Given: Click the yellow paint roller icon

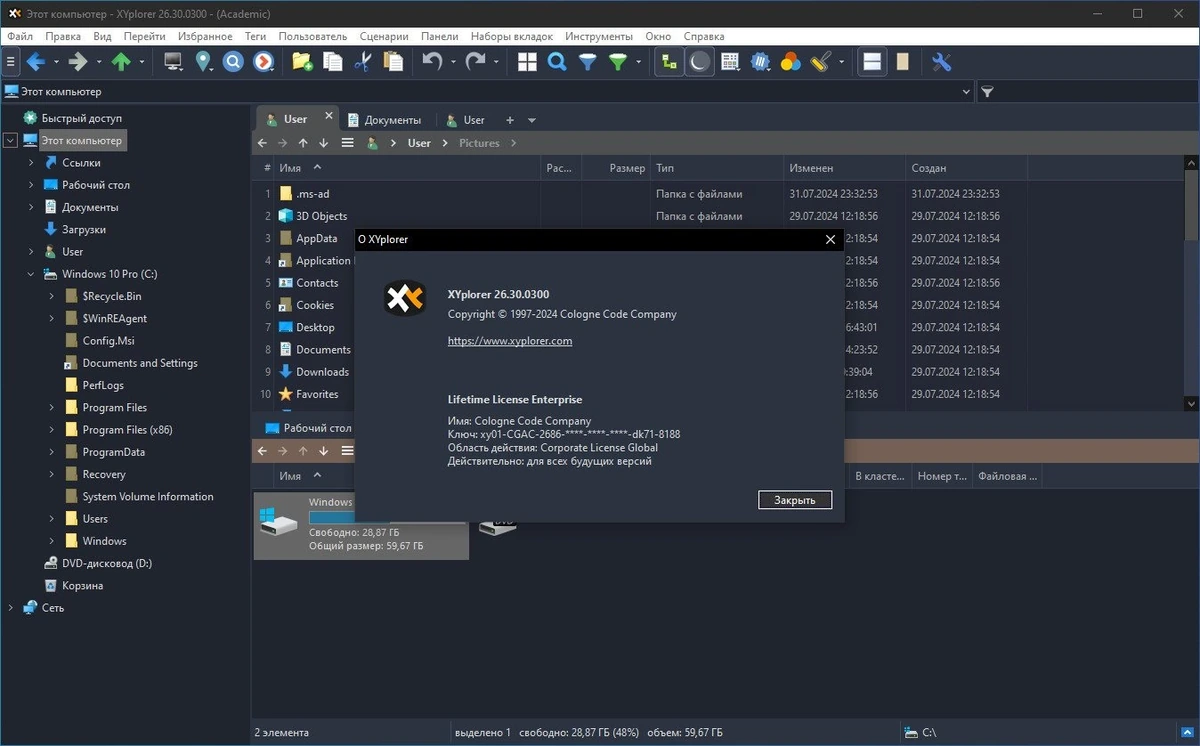Looking at the screenshot, I should coord(821,62).
